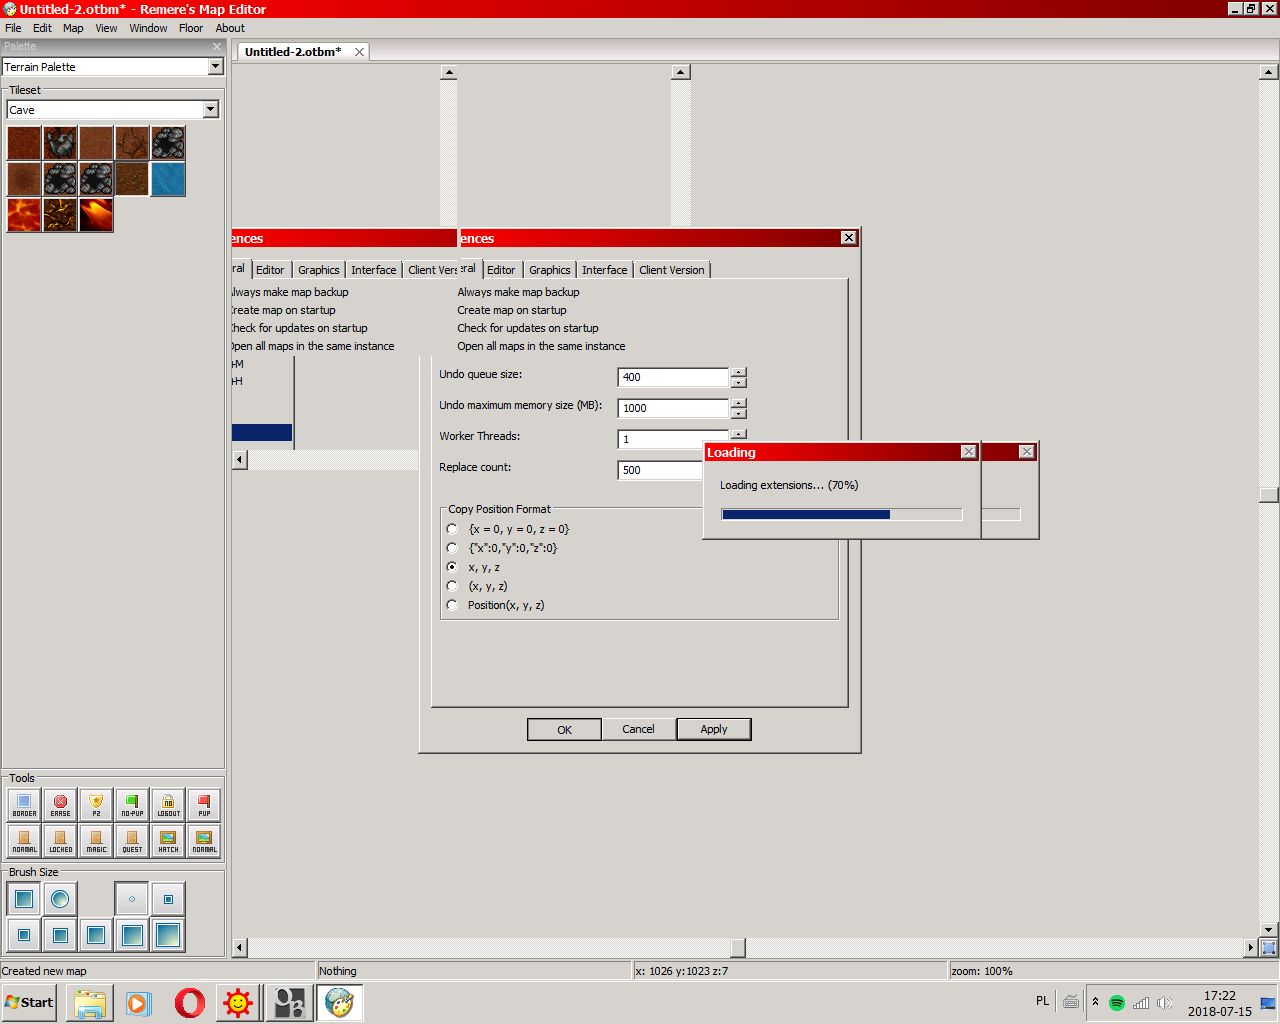Screen dimensions: 1280x1024
Task: Select the Erase tool
Action: coord(60,805)
